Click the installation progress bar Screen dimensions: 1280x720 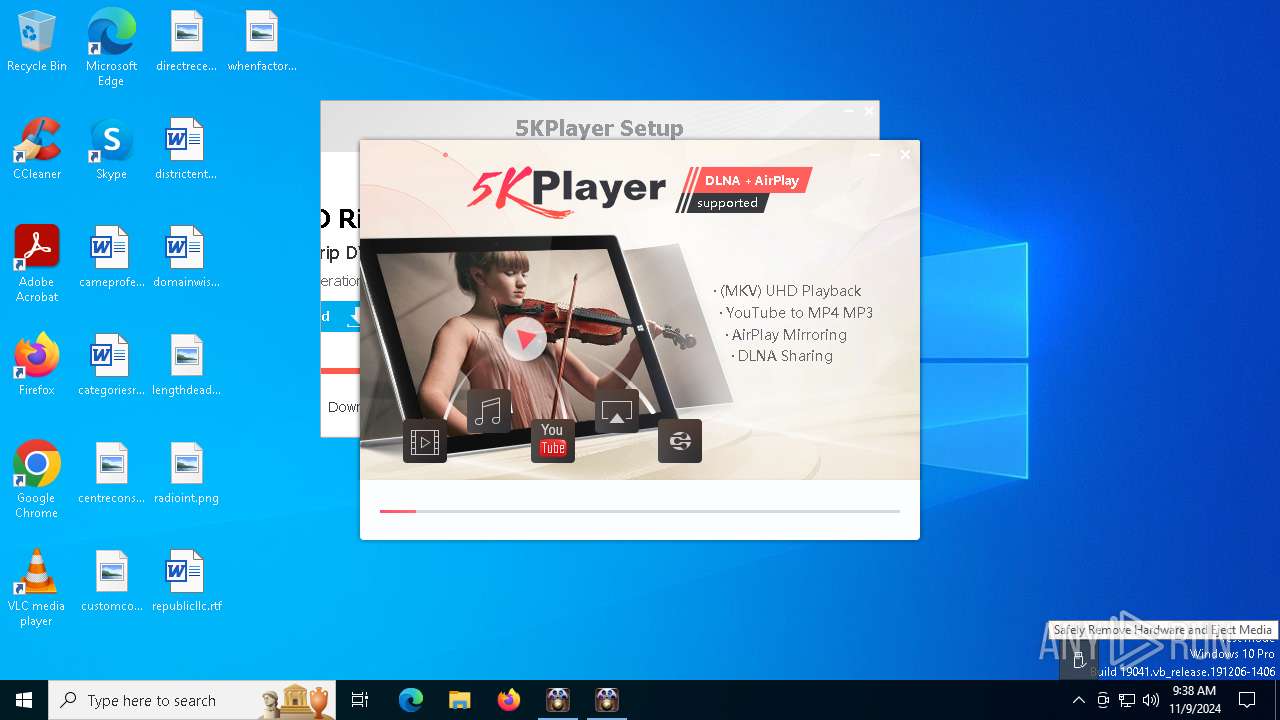pyautogui.click(x=640, y=511)
